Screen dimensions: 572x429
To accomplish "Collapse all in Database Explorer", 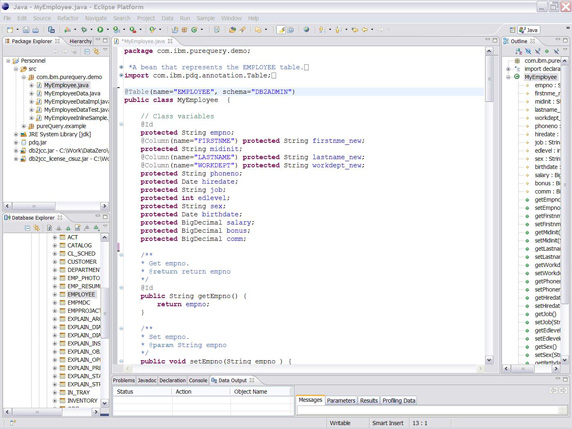I will 27,228.
